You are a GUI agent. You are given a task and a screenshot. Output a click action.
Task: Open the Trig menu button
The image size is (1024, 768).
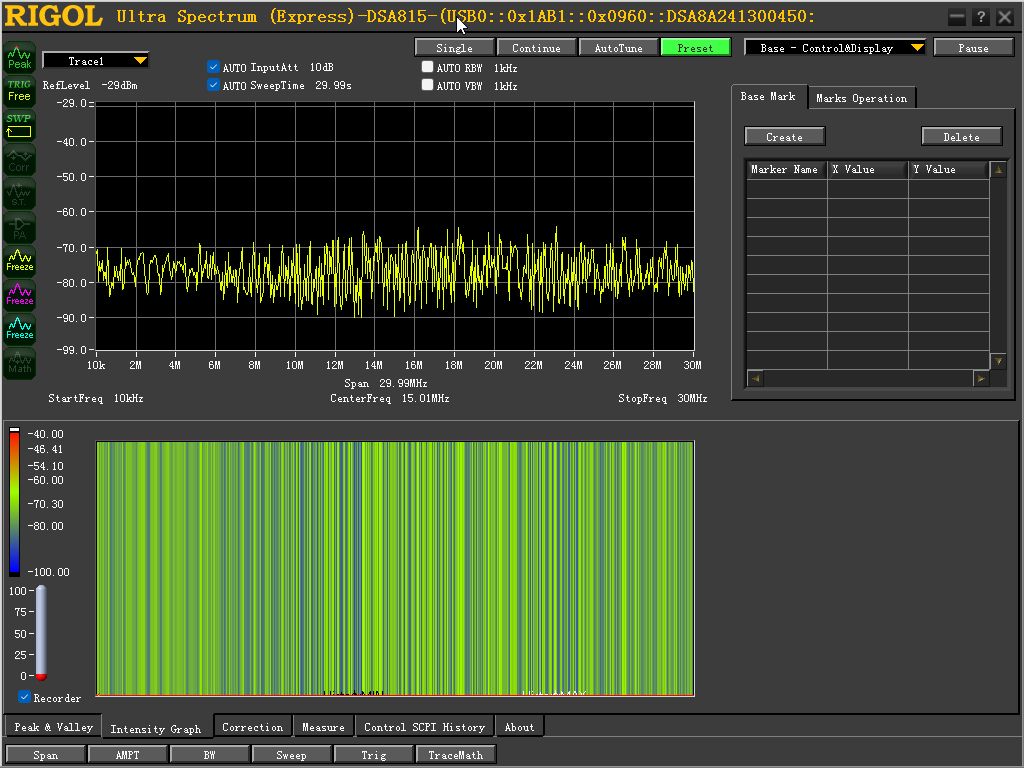click(374, 754)
